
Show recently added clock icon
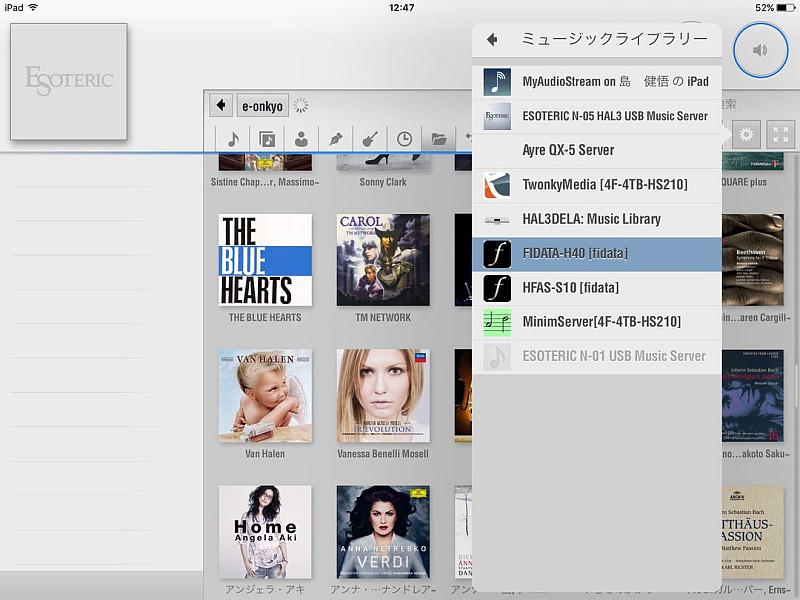pos(404,139)
